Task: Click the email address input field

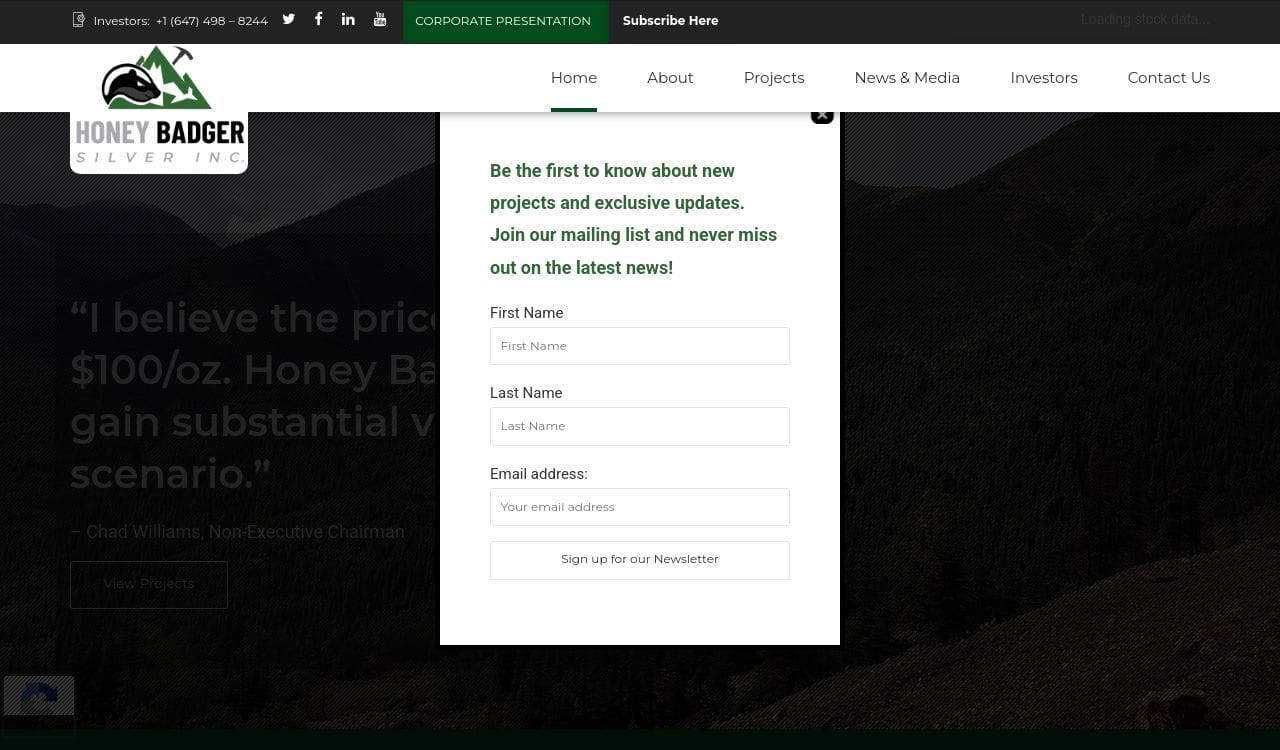Action: click(x=640, y=507)
